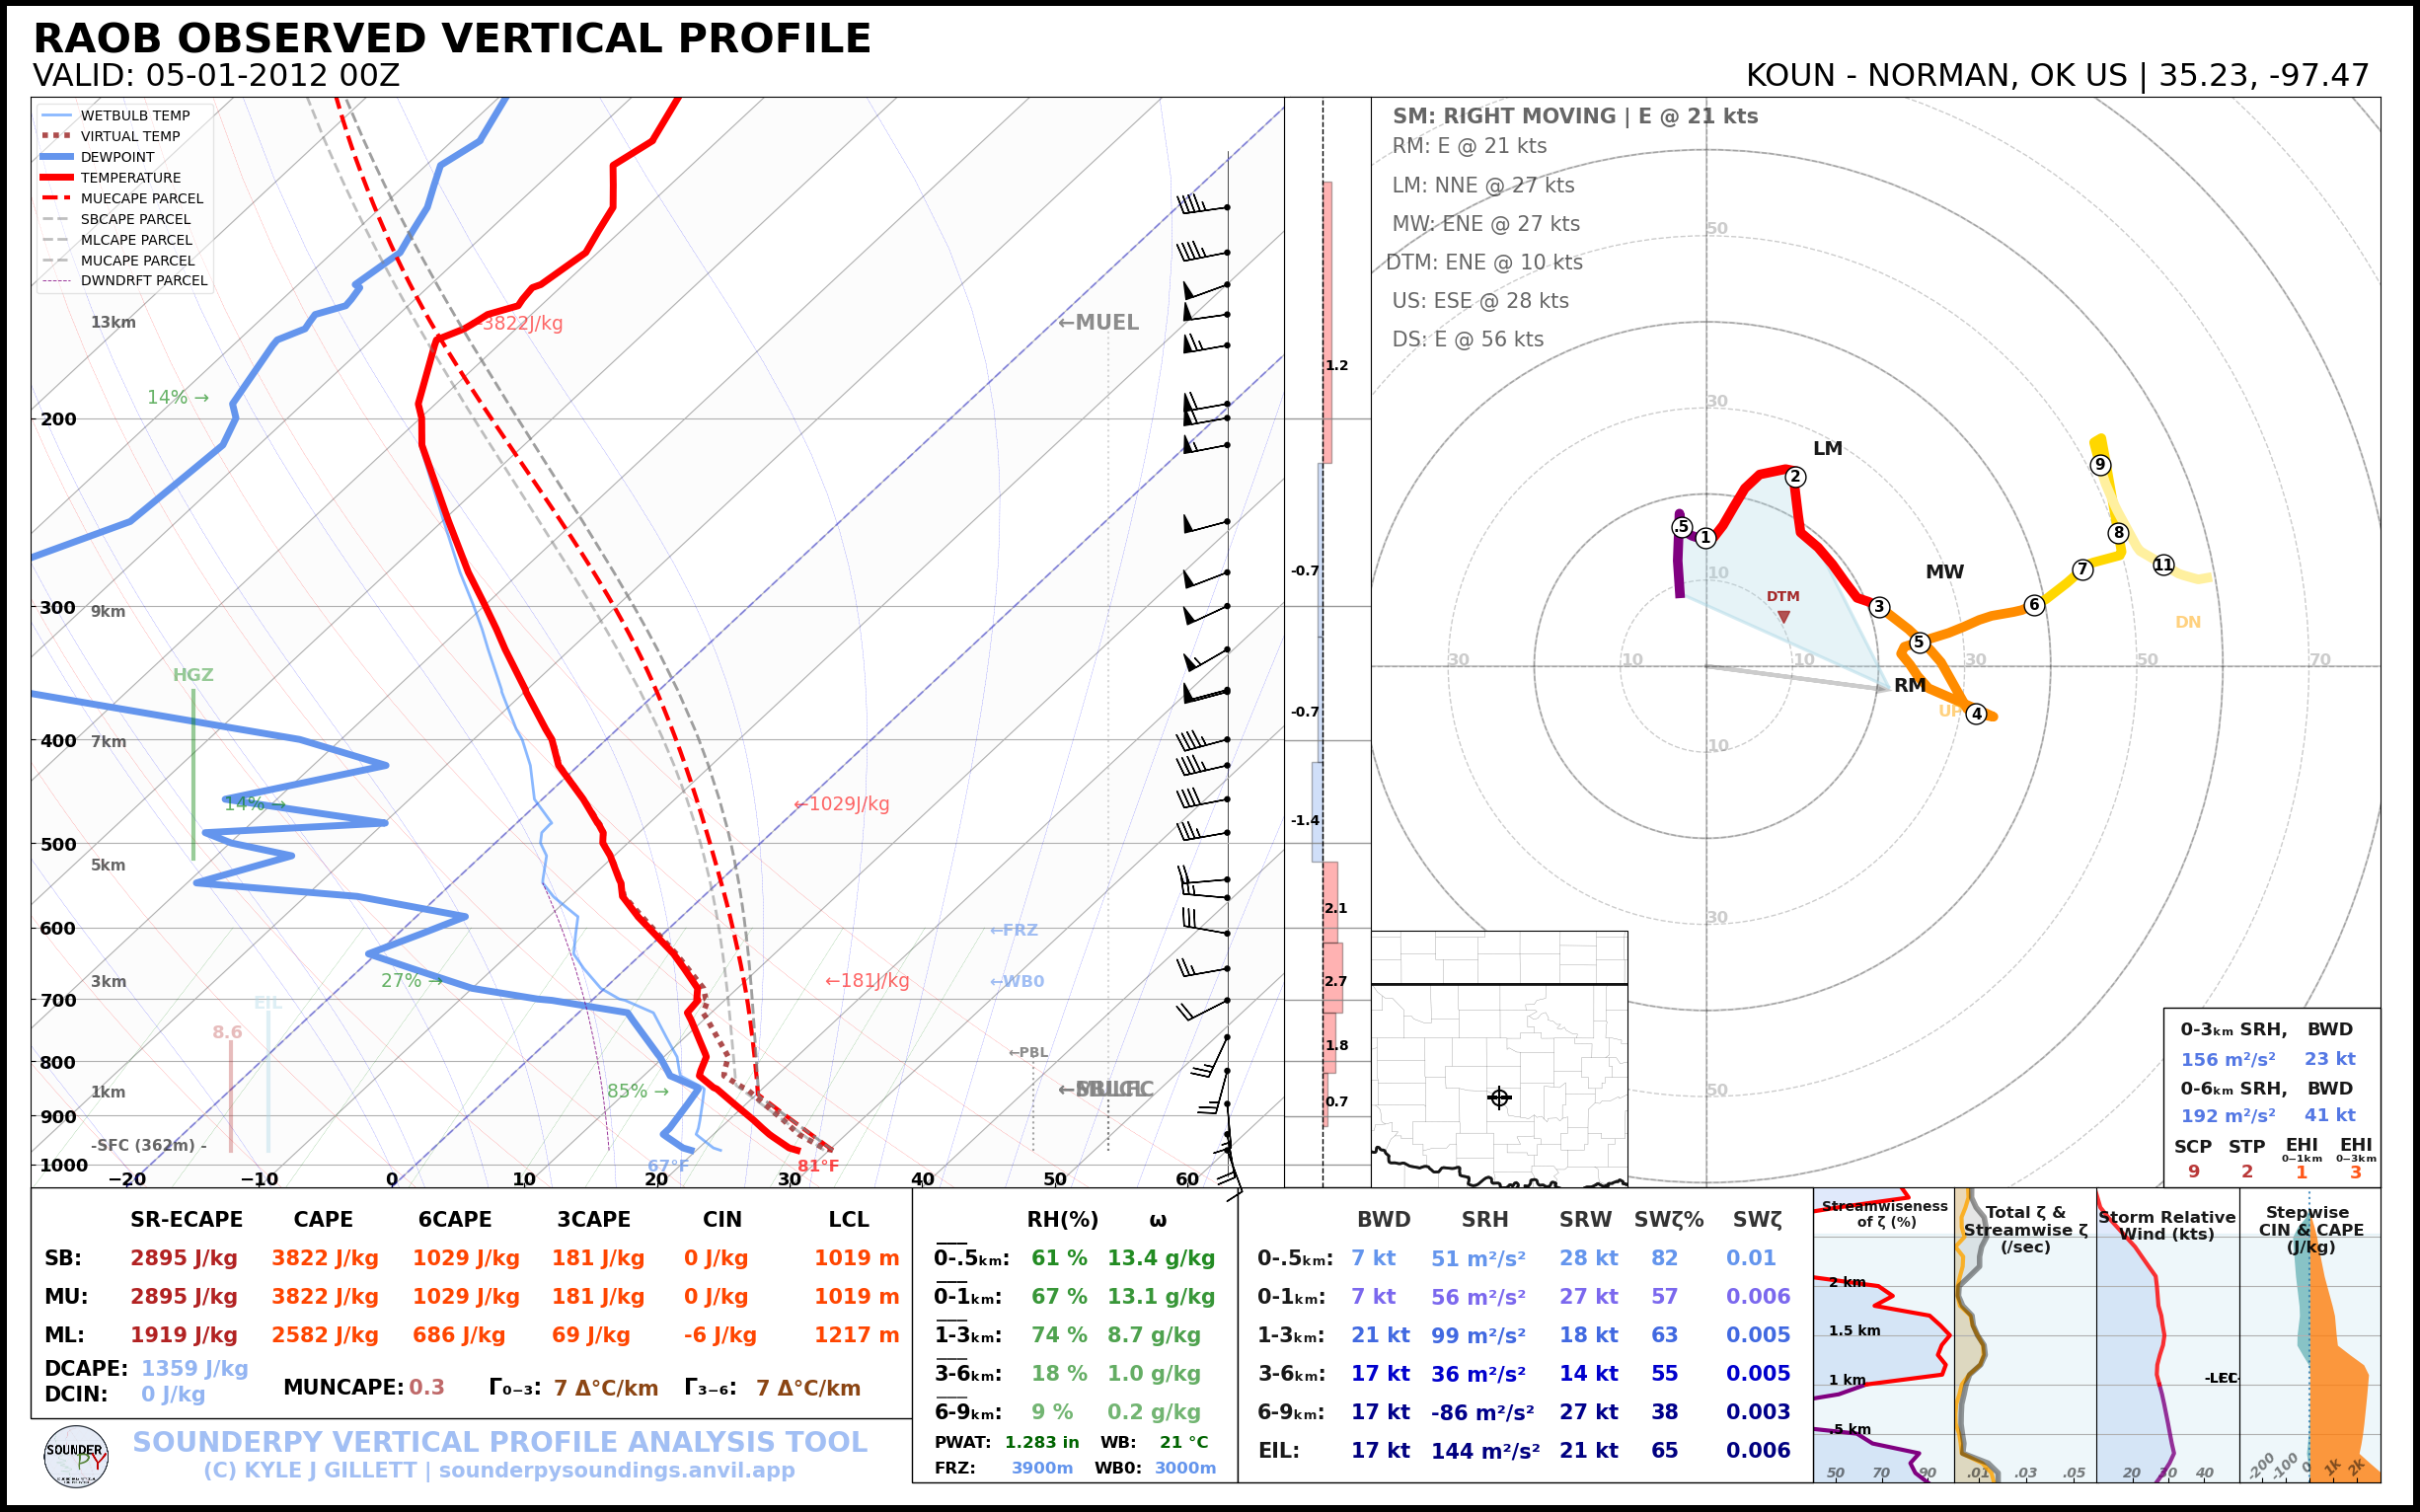Click the SounderPy logo icon

(76, 1456)
